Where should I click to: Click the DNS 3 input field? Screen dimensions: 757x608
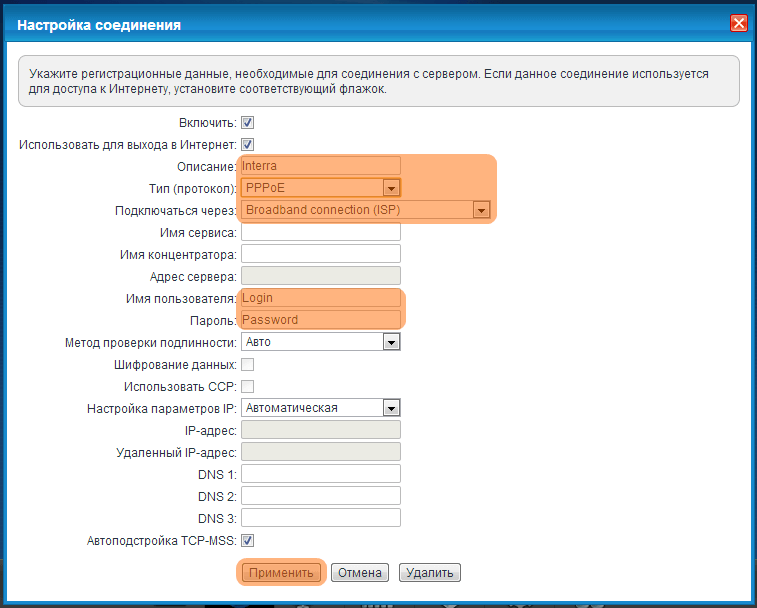(320, 518)
